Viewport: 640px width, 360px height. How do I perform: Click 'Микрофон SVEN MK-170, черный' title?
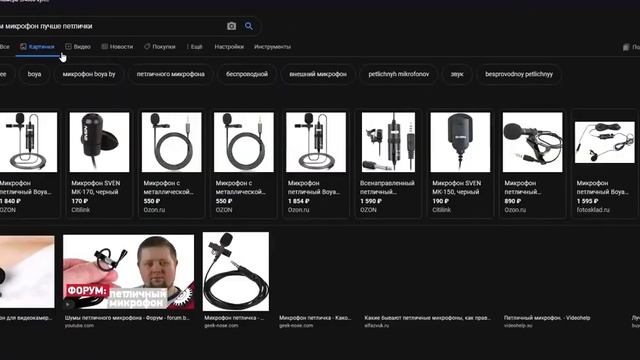(96, 187)
